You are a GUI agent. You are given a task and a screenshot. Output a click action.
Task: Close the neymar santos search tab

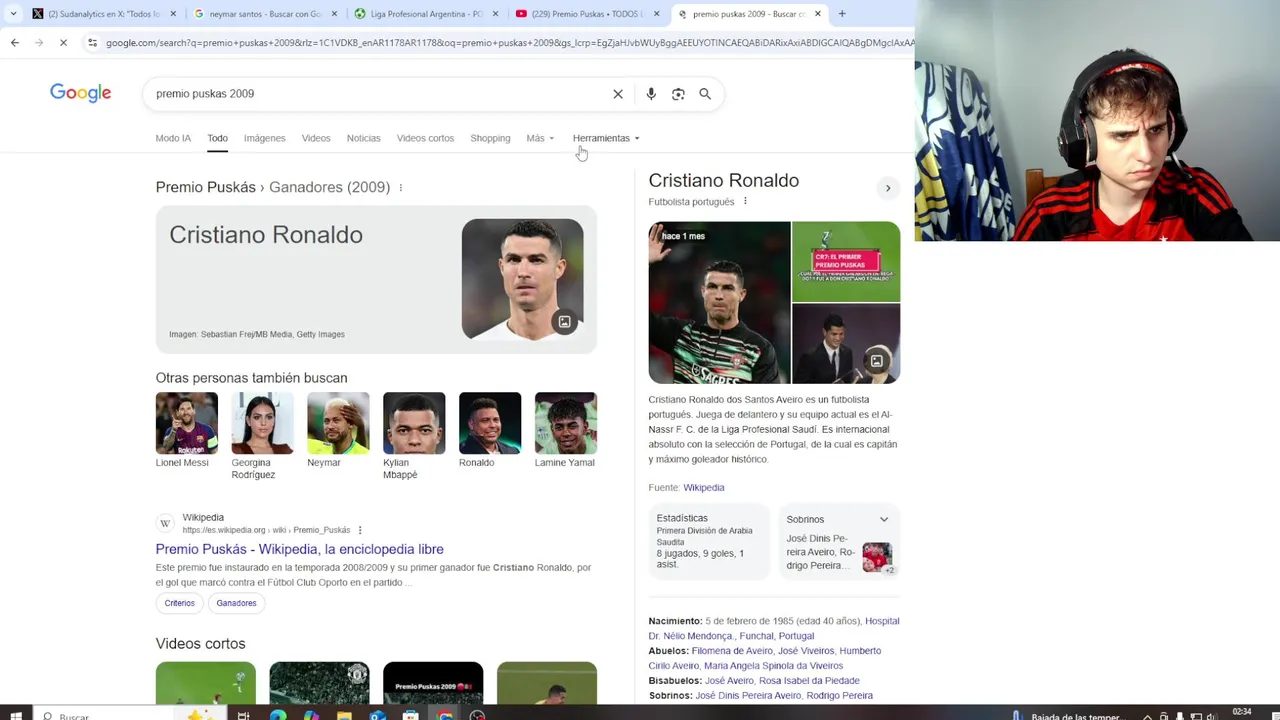(x=333, y=14)
